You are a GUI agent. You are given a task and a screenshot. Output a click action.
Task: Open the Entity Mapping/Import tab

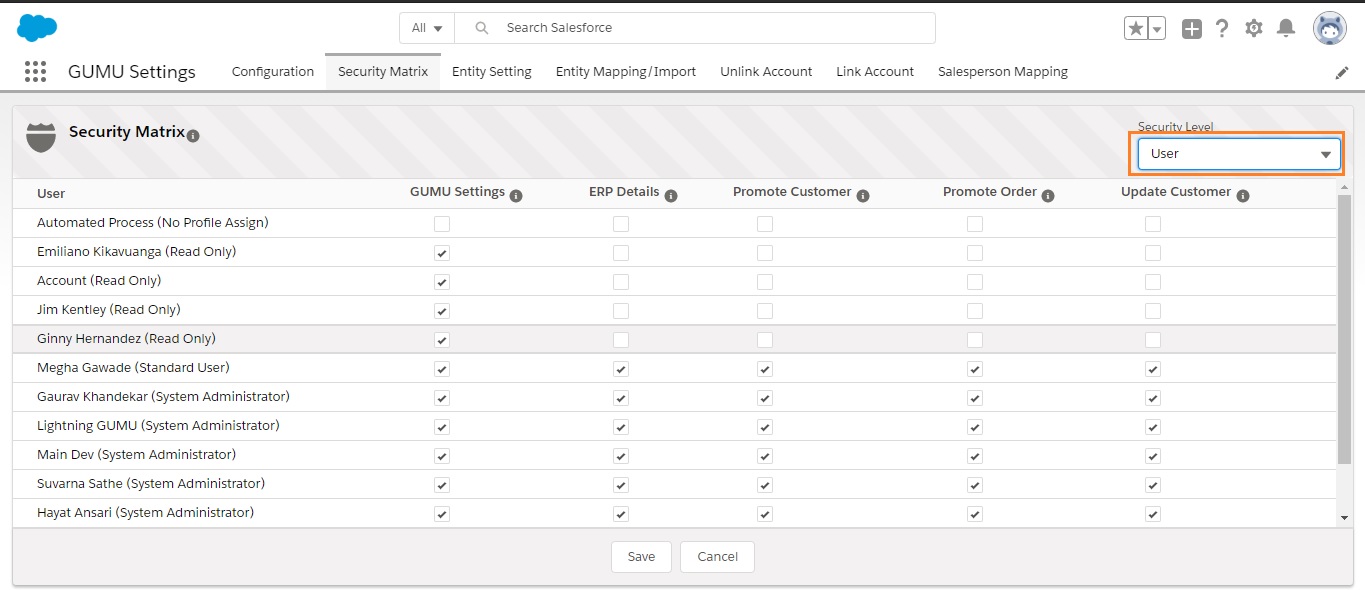626,72
